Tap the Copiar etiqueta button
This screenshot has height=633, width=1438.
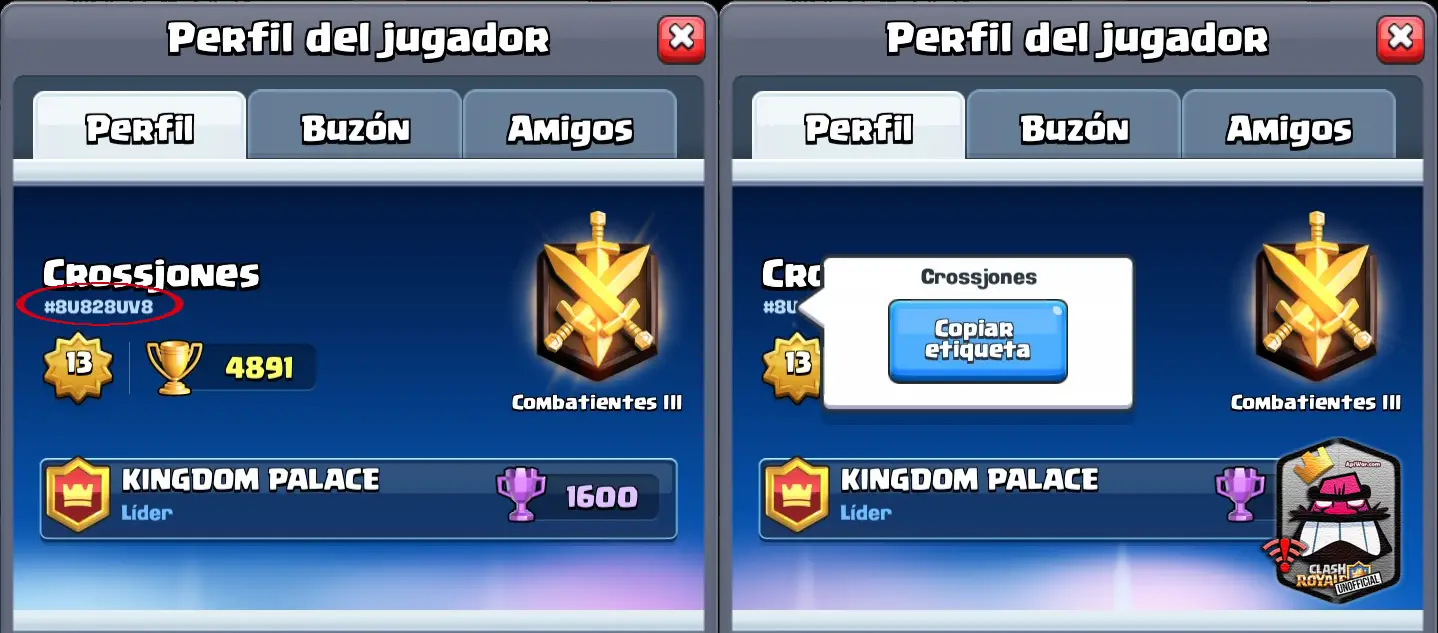click(x=978, y=341)
